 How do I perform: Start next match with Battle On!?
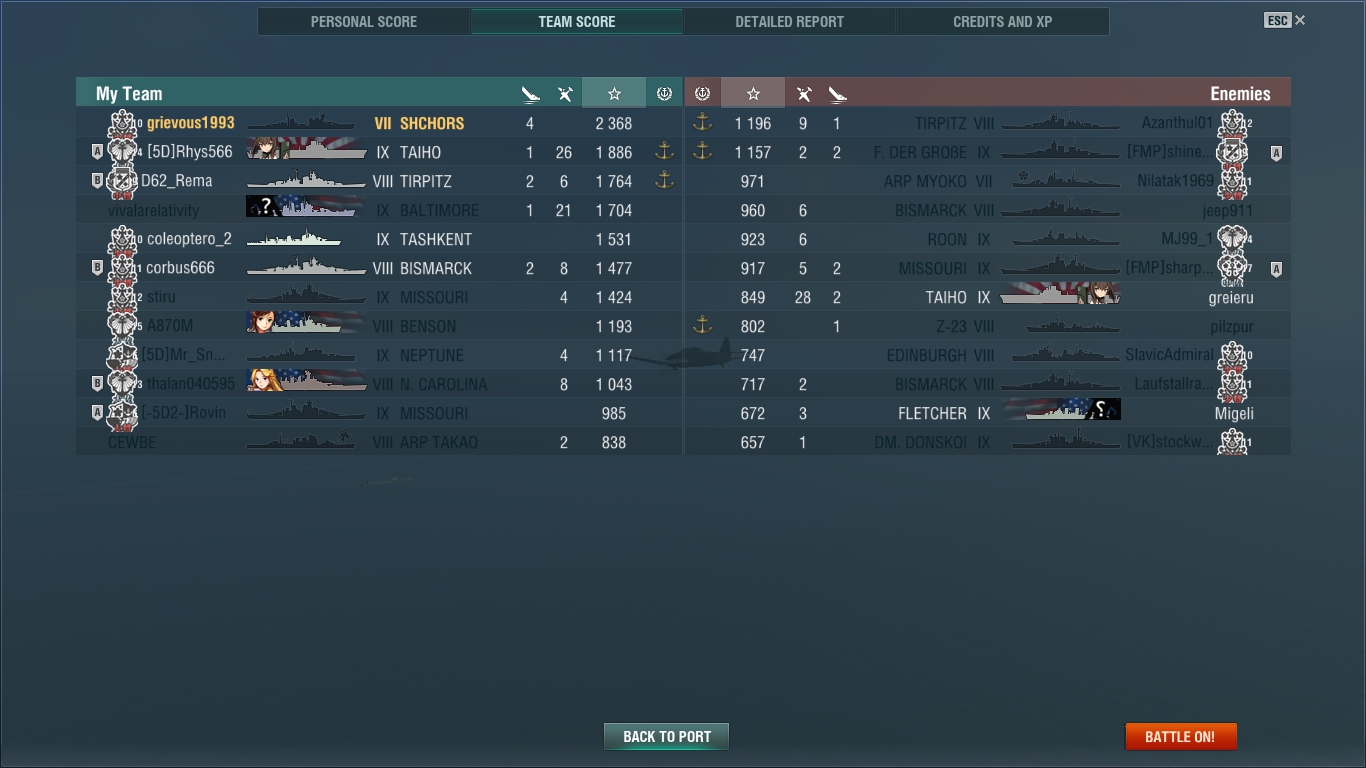point(1181,737)
